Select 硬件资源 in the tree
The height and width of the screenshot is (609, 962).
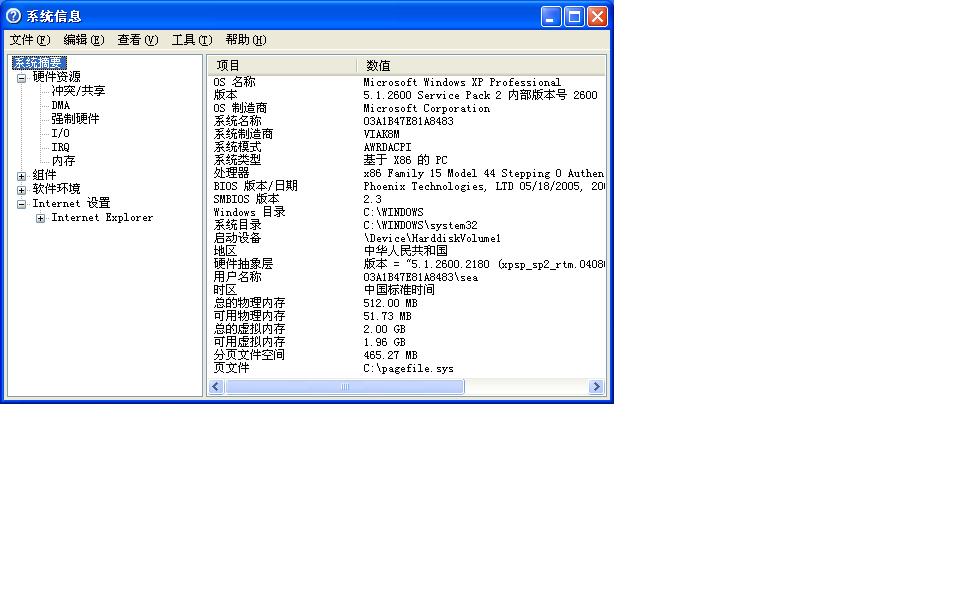click(x=56, y=77)
